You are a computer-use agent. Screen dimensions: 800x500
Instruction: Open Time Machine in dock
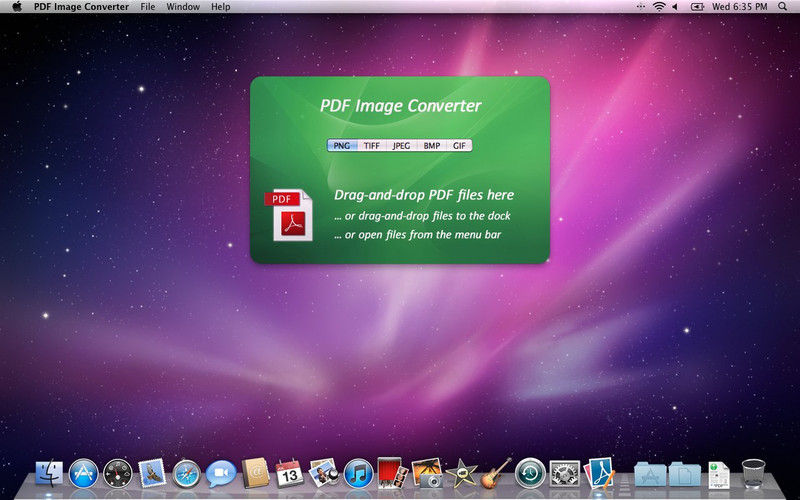tap(530, 473)
